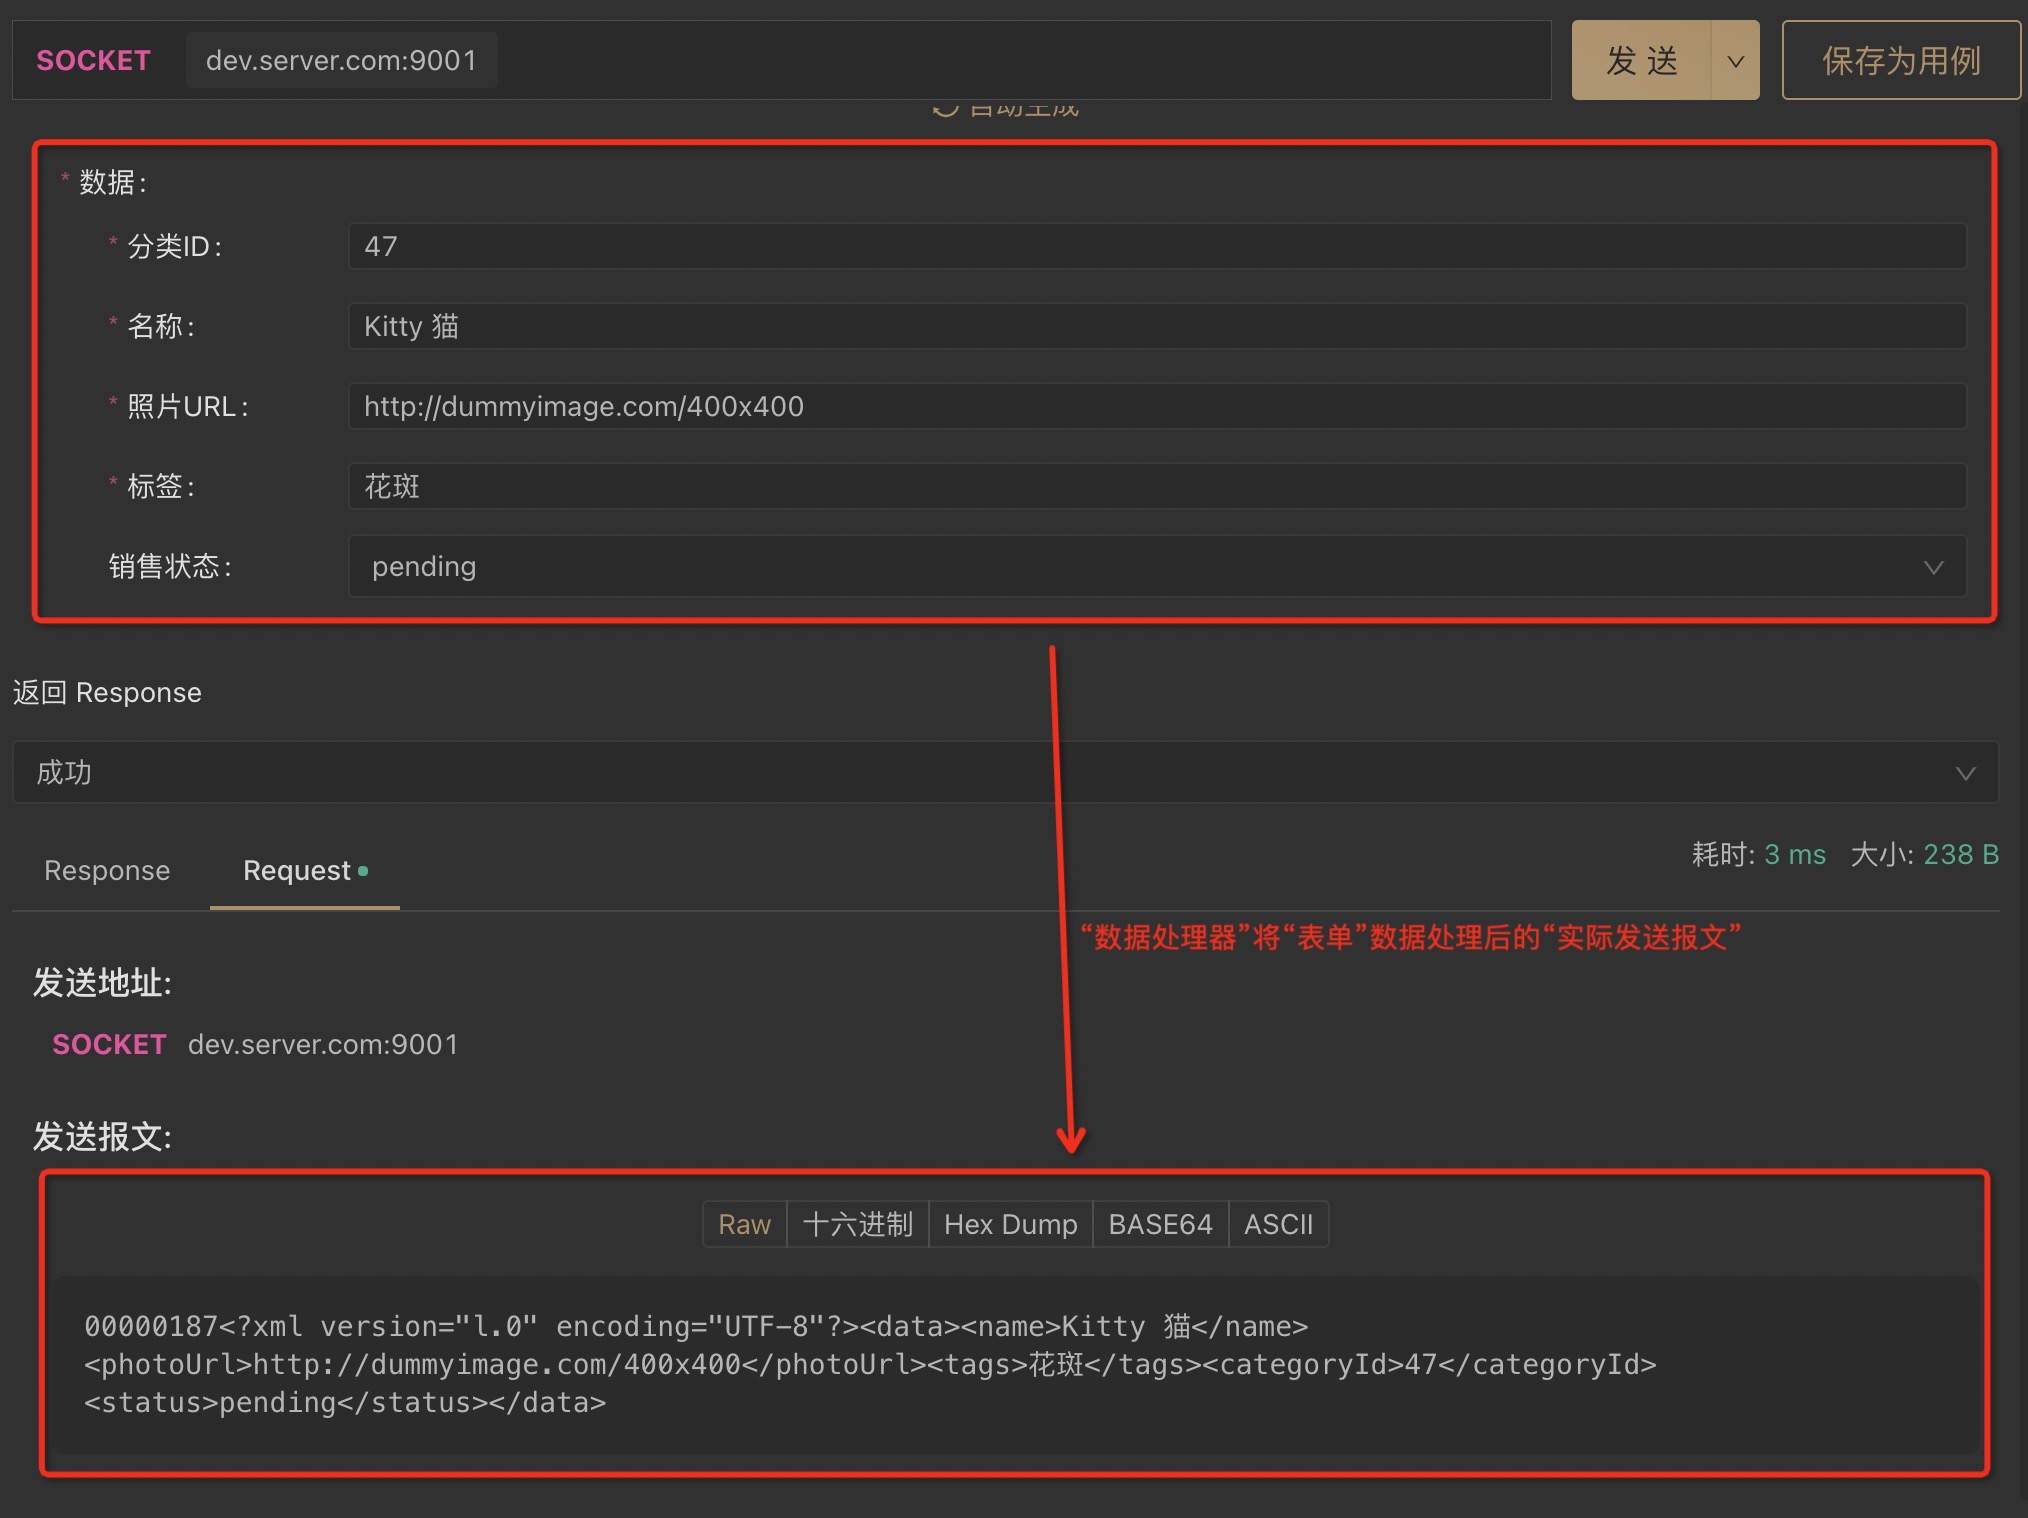The height and width of the screenshot is (1518, 2028).
Task: Click the photo URL input field
Action: pyautogui.click(x=1156, y=406)
